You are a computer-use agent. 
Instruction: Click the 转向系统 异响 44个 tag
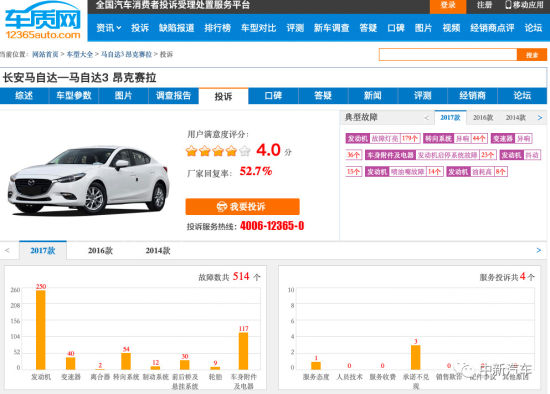coord(455,139)
